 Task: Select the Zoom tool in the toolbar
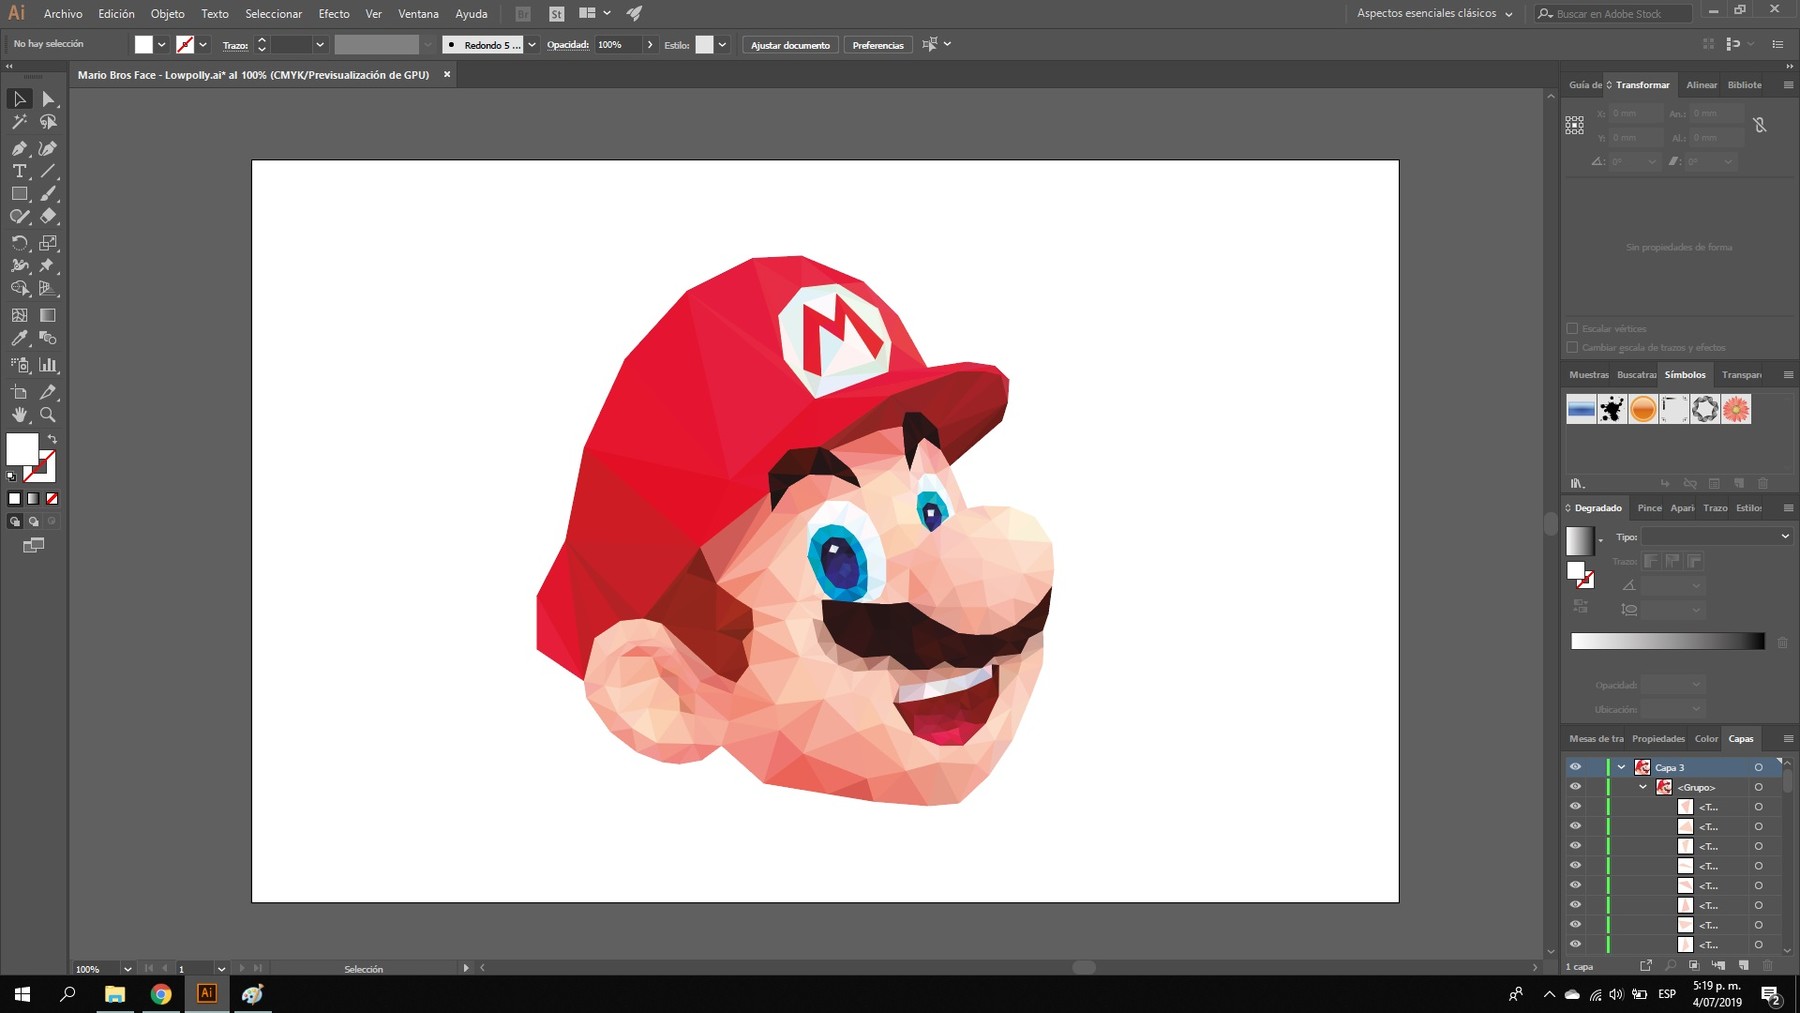pyautogui.click(x=47, y=415)
